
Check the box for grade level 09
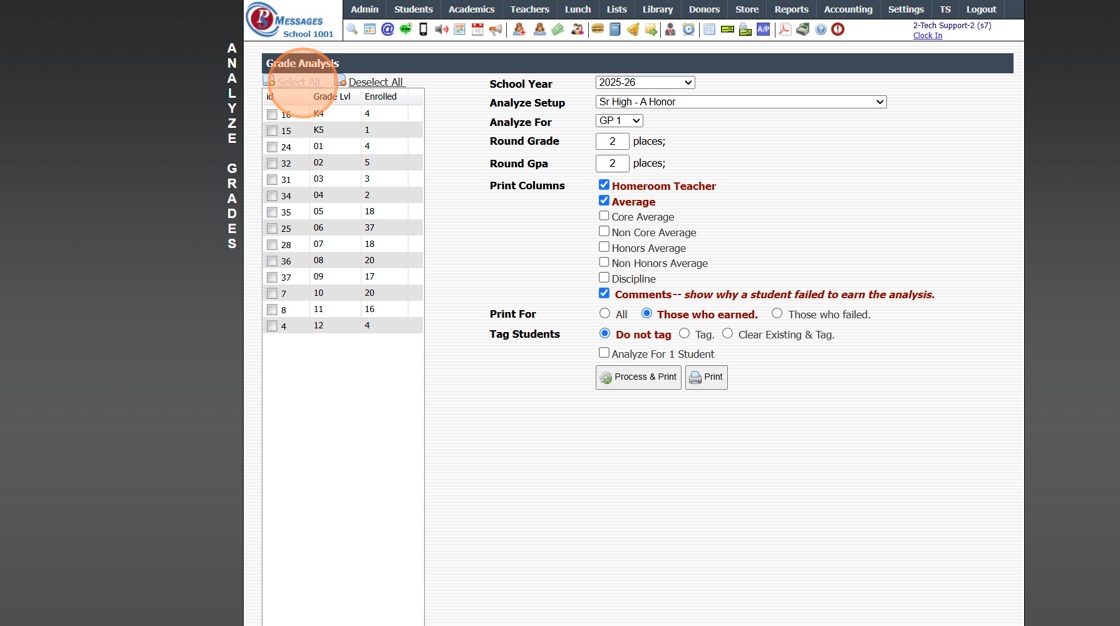272,277
